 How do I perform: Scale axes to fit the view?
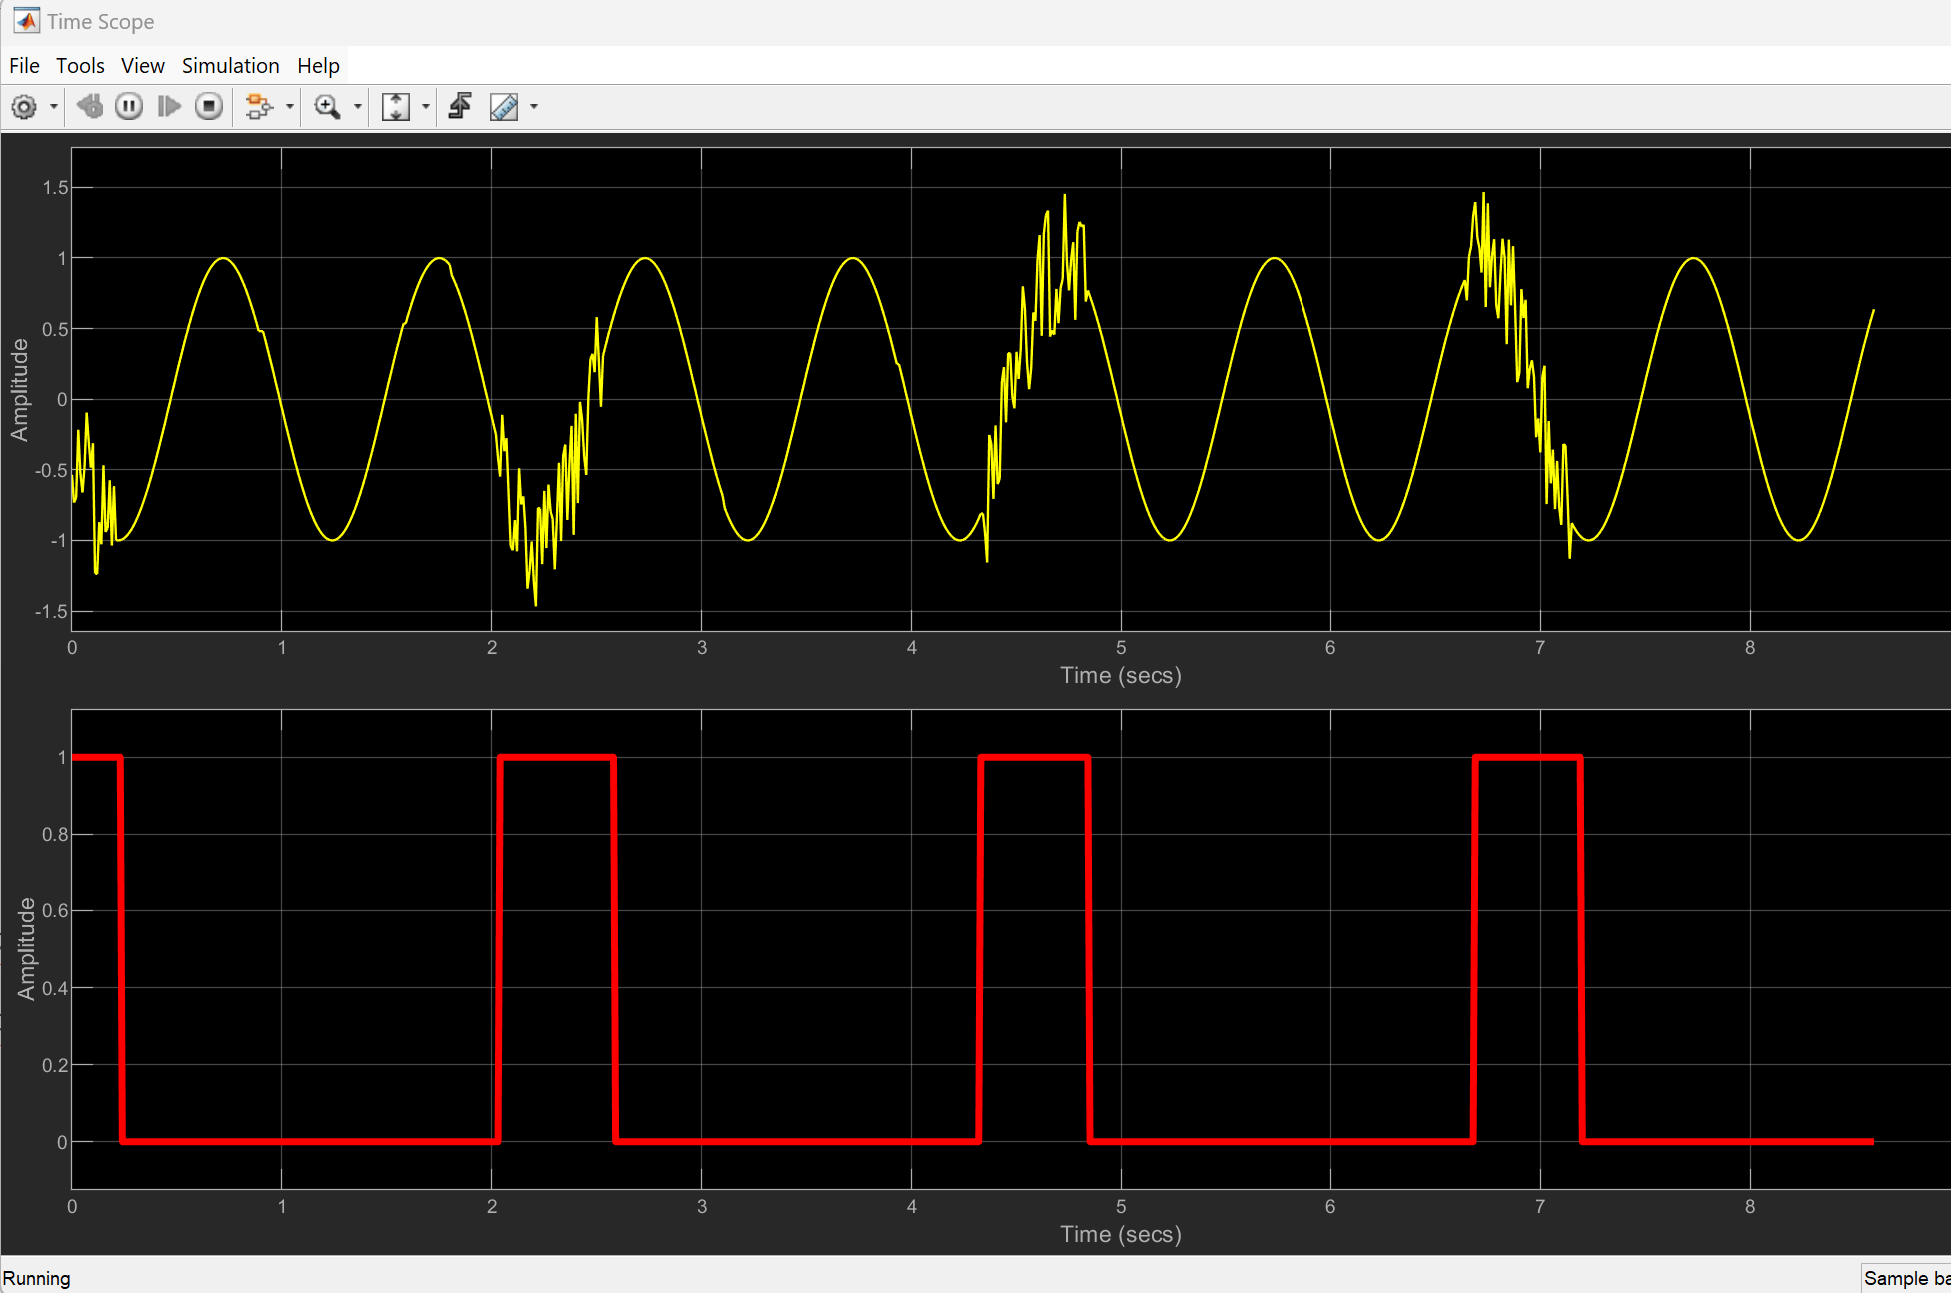(396, 107)
